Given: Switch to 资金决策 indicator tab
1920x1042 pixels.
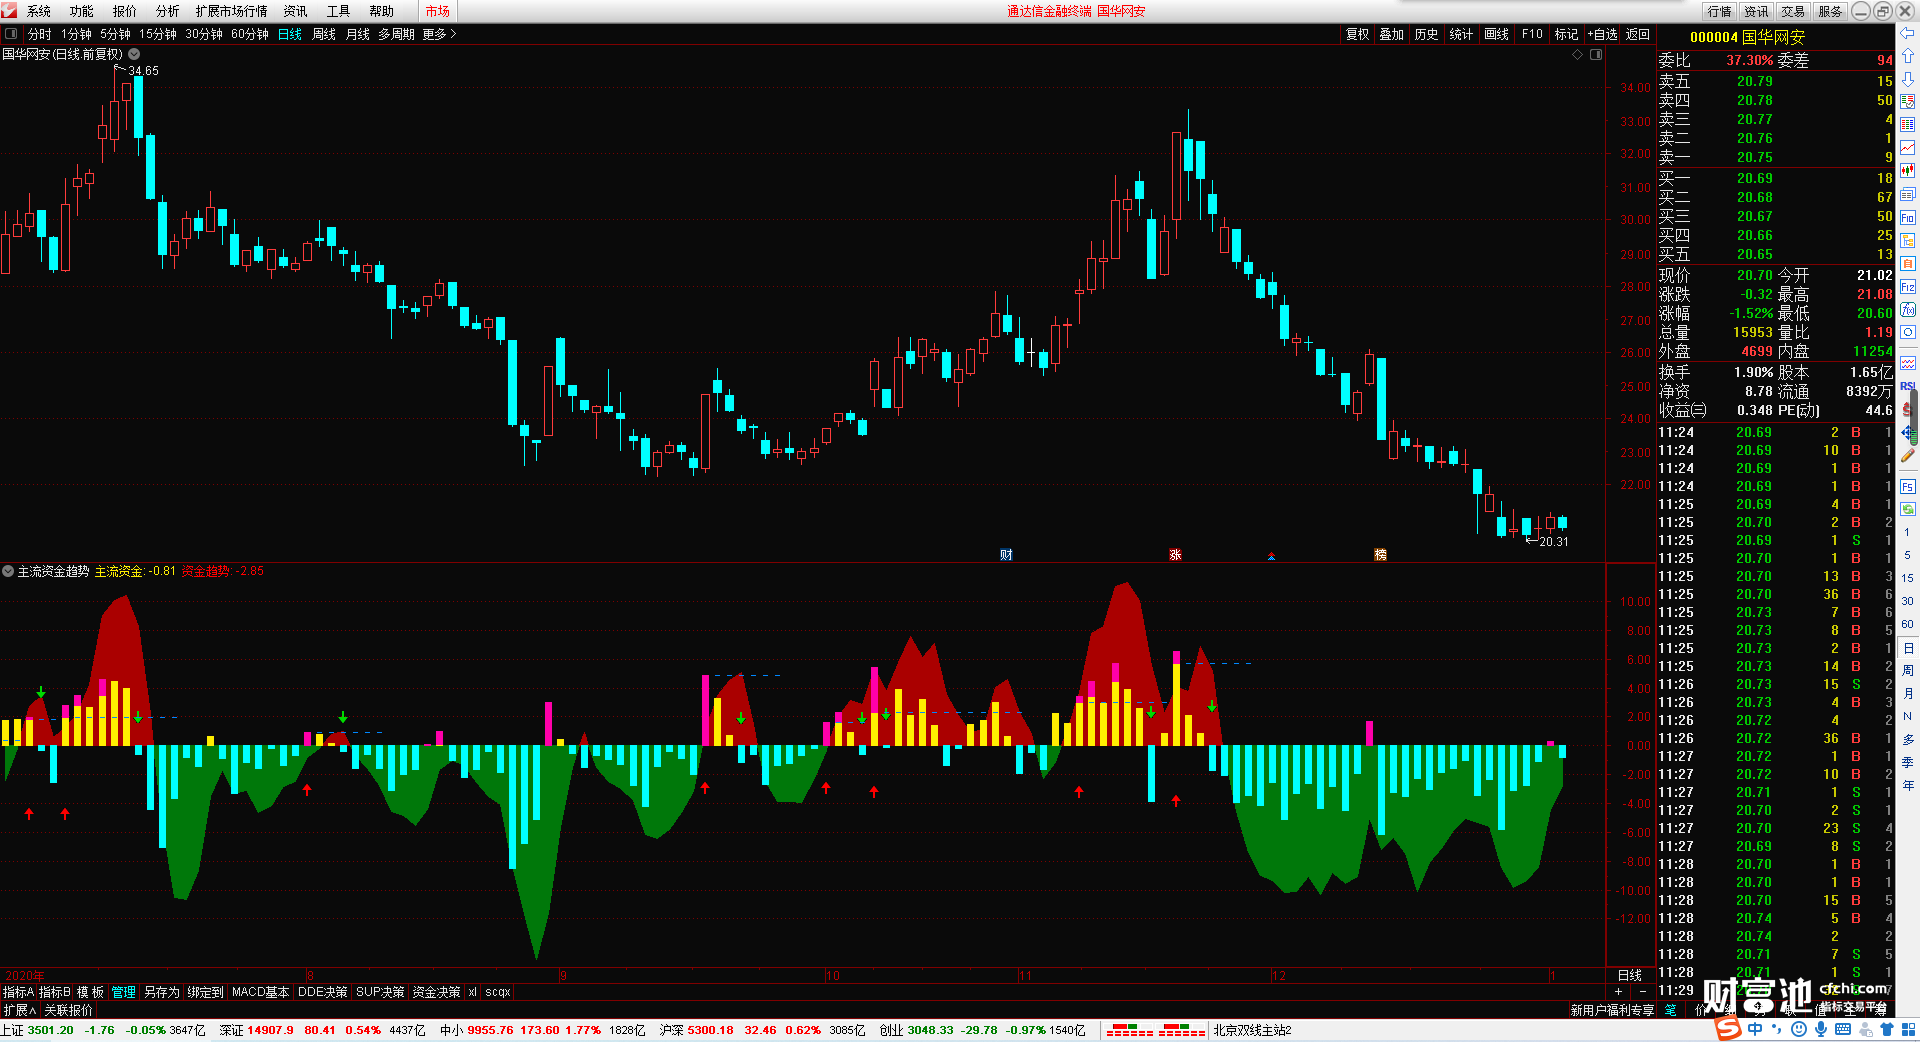Looking at the screenshot, I should 436,992.
